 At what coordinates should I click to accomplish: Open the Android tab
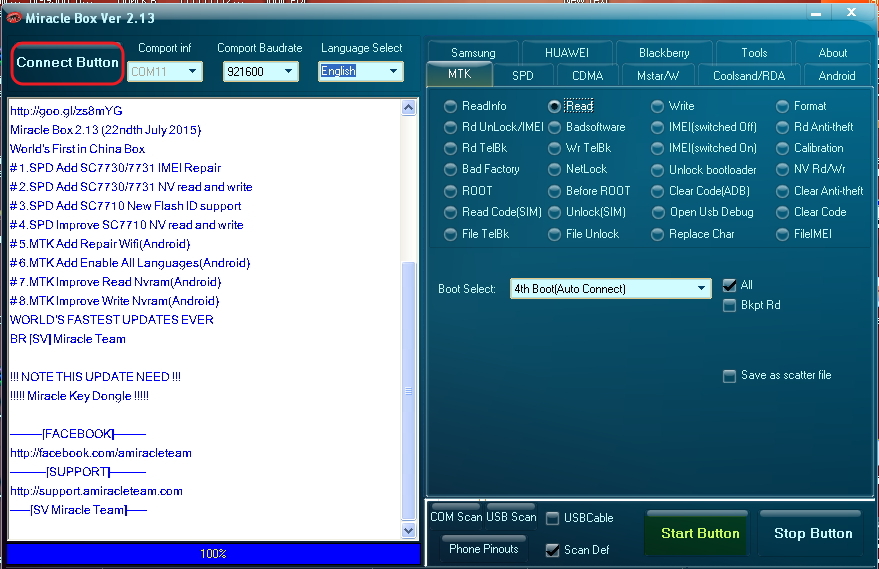tap(837, 76)
